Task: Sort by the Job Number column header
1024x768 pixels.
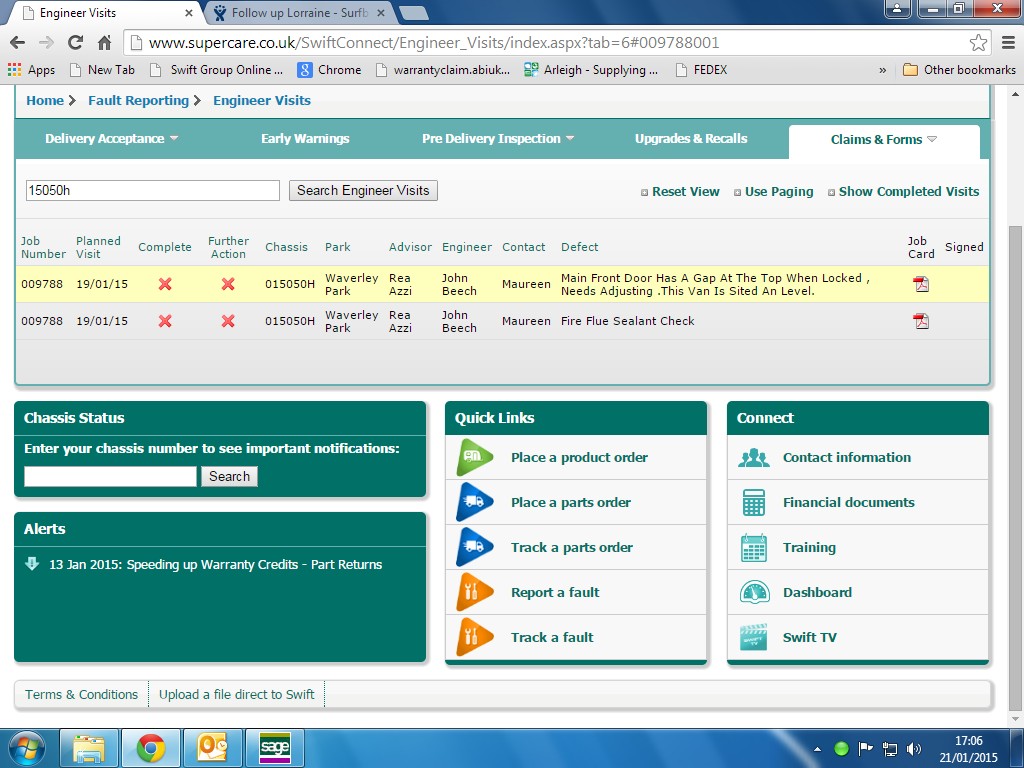Action: [43, 248]
